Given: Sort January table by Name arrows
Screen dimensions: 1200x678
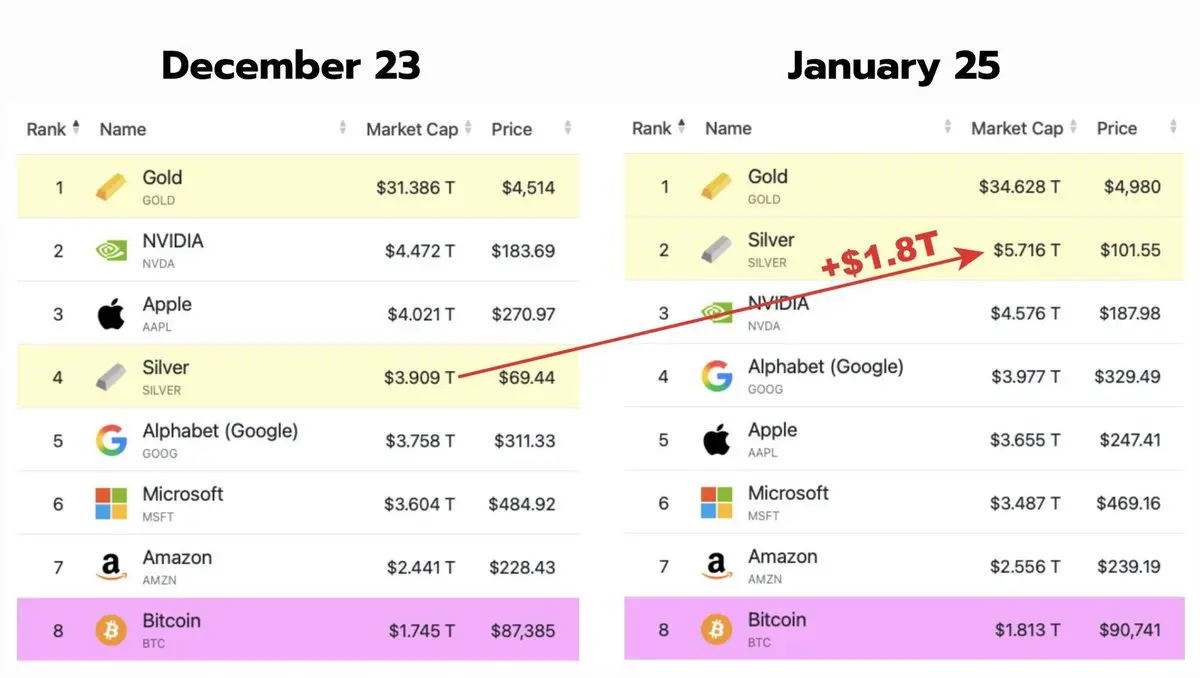Looking at the screenshot, I should click(948, 128).
